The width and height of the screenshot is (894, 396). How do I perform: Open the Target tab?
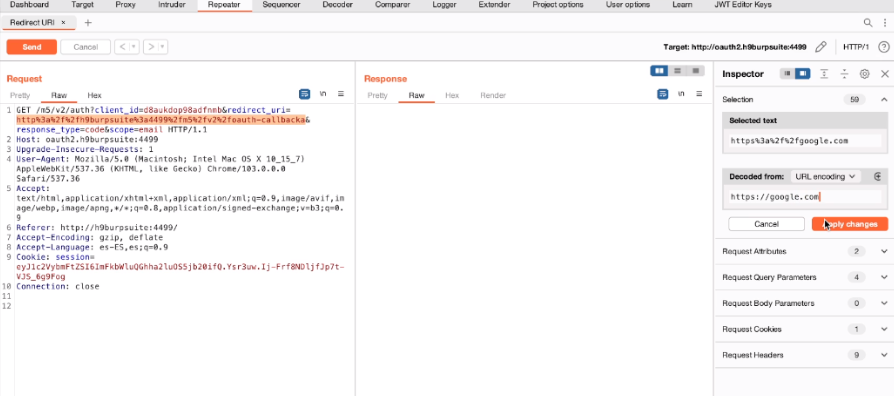coord(83,5)
